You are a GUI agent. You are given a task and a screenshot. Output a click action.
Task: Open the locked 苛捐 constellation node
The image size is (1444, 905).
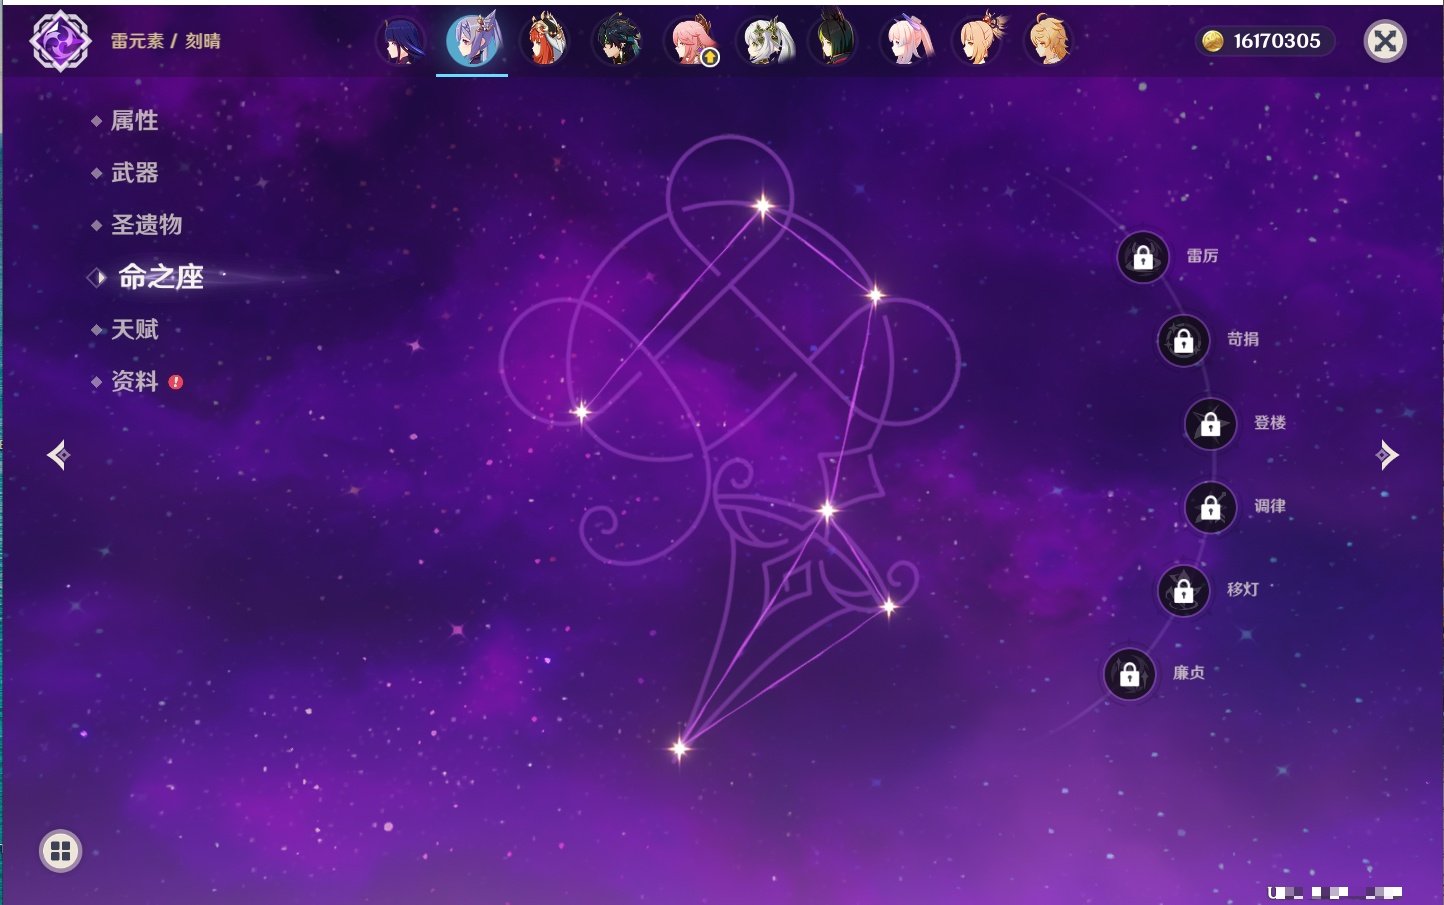pyautogui.click(x=1184, y=341)
